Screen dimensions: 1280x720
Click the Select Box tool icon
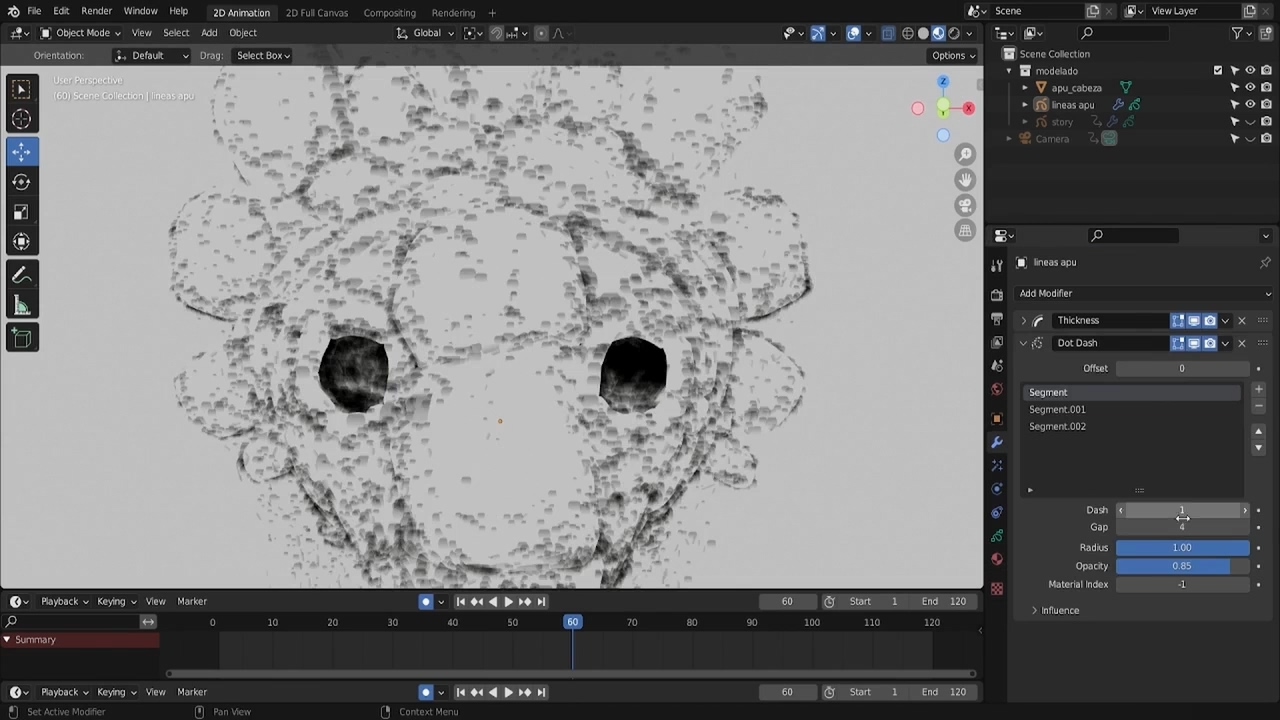pyautogui.click(x=21, y=89)
